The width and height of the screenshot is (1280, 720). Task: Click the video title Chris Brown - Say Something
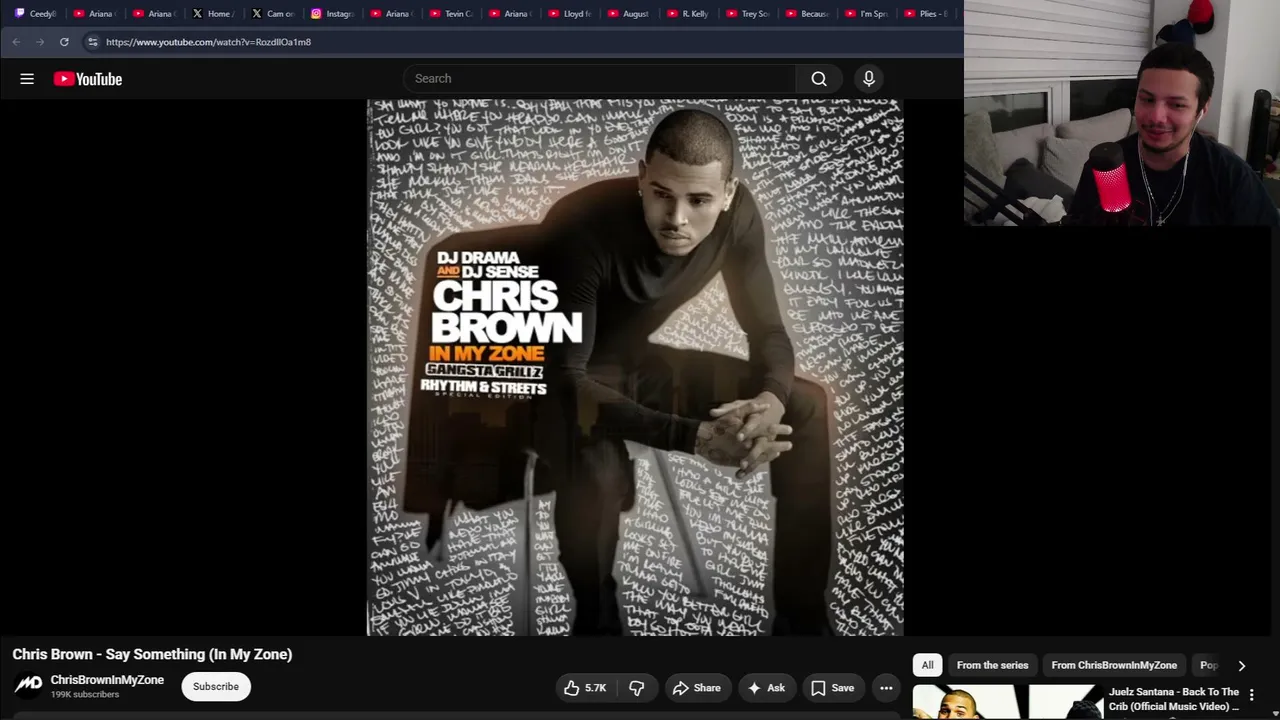coord(152,654)
